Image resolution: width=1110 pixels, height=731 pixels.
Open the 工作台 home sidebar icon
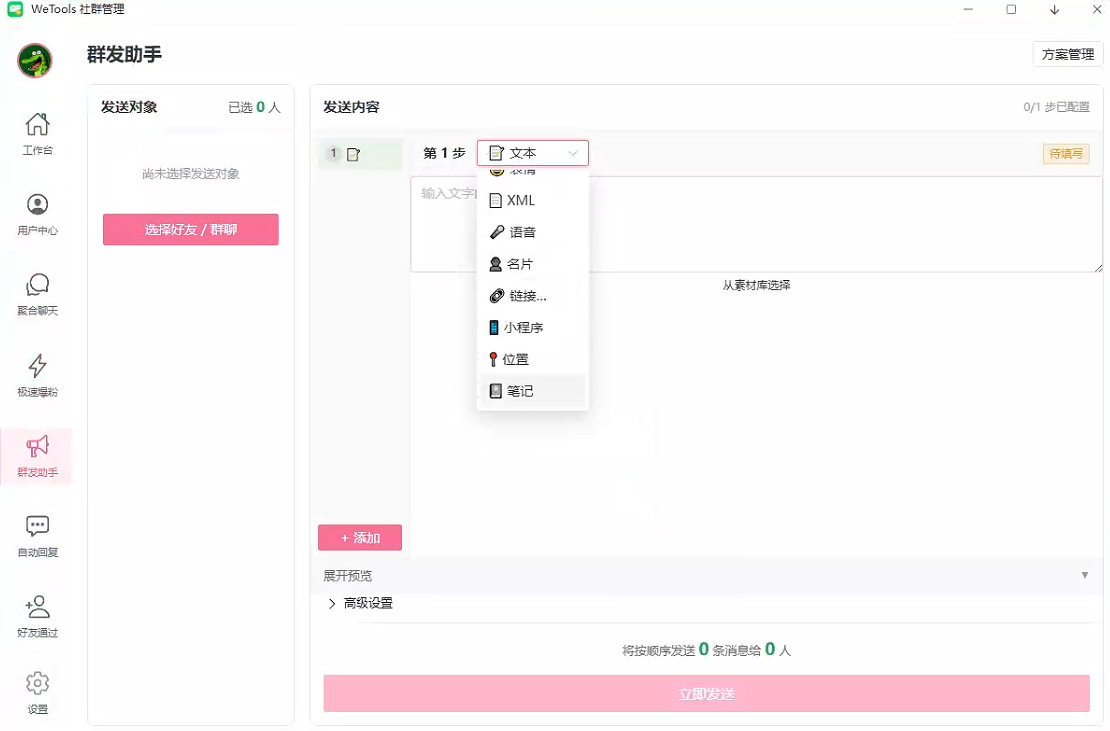tap(37, 133)
